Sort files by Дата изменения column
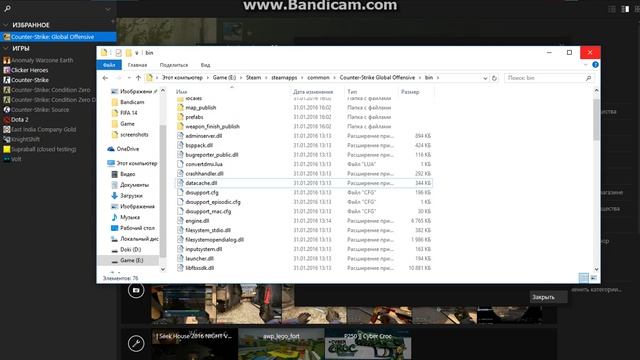This screenshot has height=360, width=640. click(x=313, y=92)
